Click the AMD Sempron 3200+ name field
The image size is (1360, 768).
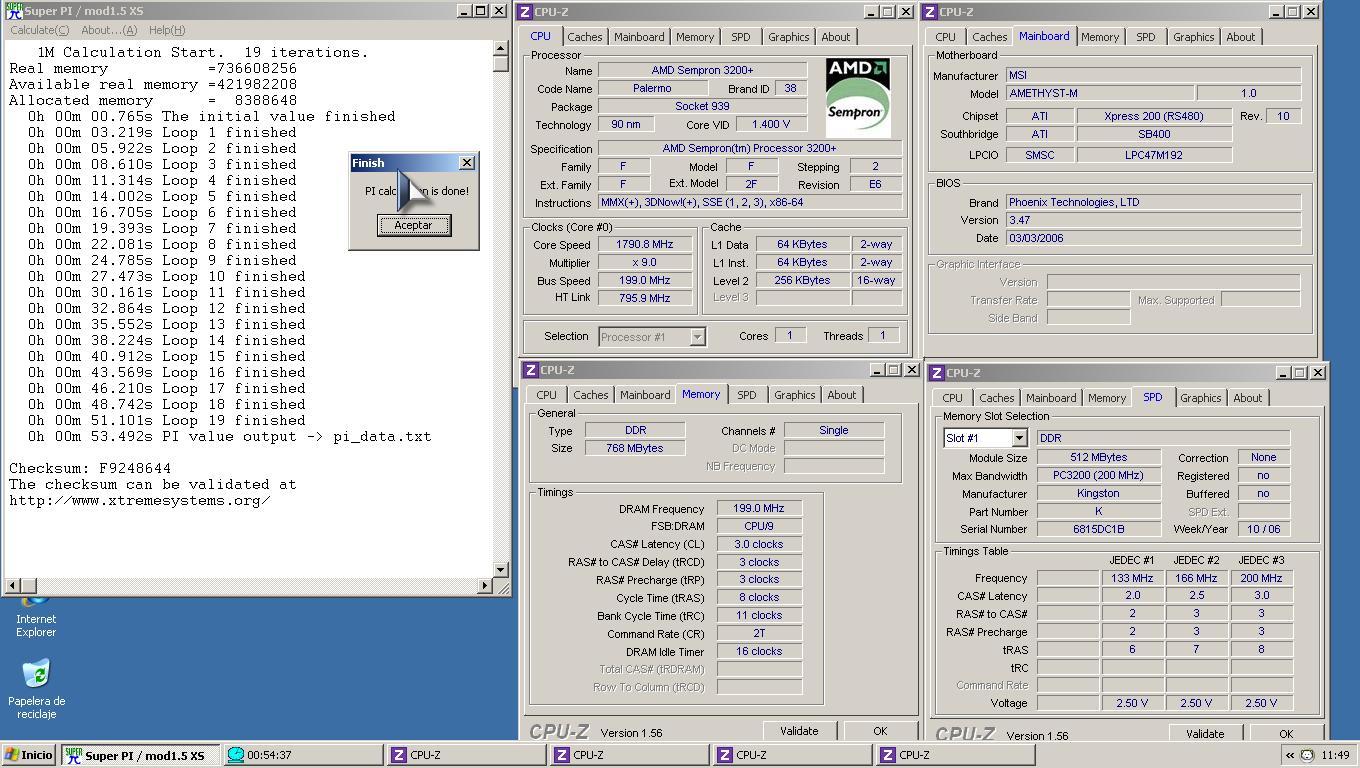pyautogui.click(x=702, y=71)
